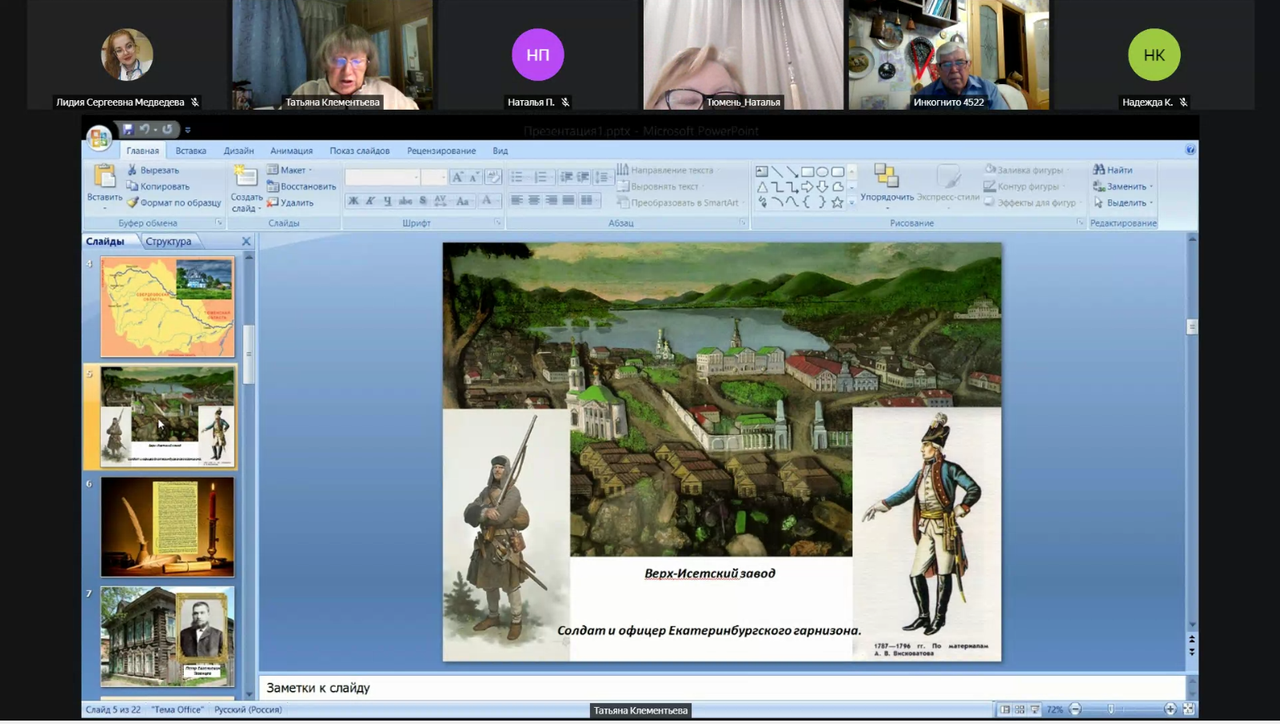Undo last action in quick access toolbar
The height and width of the screenshot is (724, 1280).
(145, 129)
